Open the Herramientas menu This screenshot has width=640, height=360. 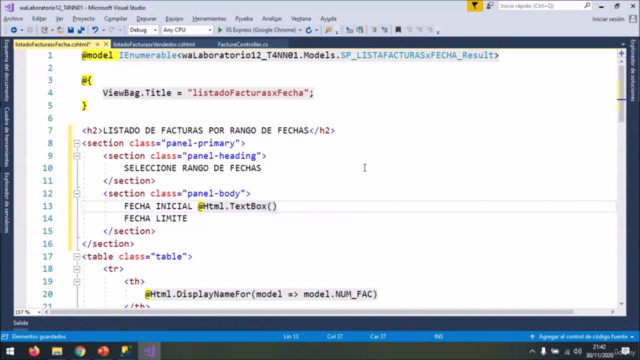pyautogui.click(x=209, y=19)
